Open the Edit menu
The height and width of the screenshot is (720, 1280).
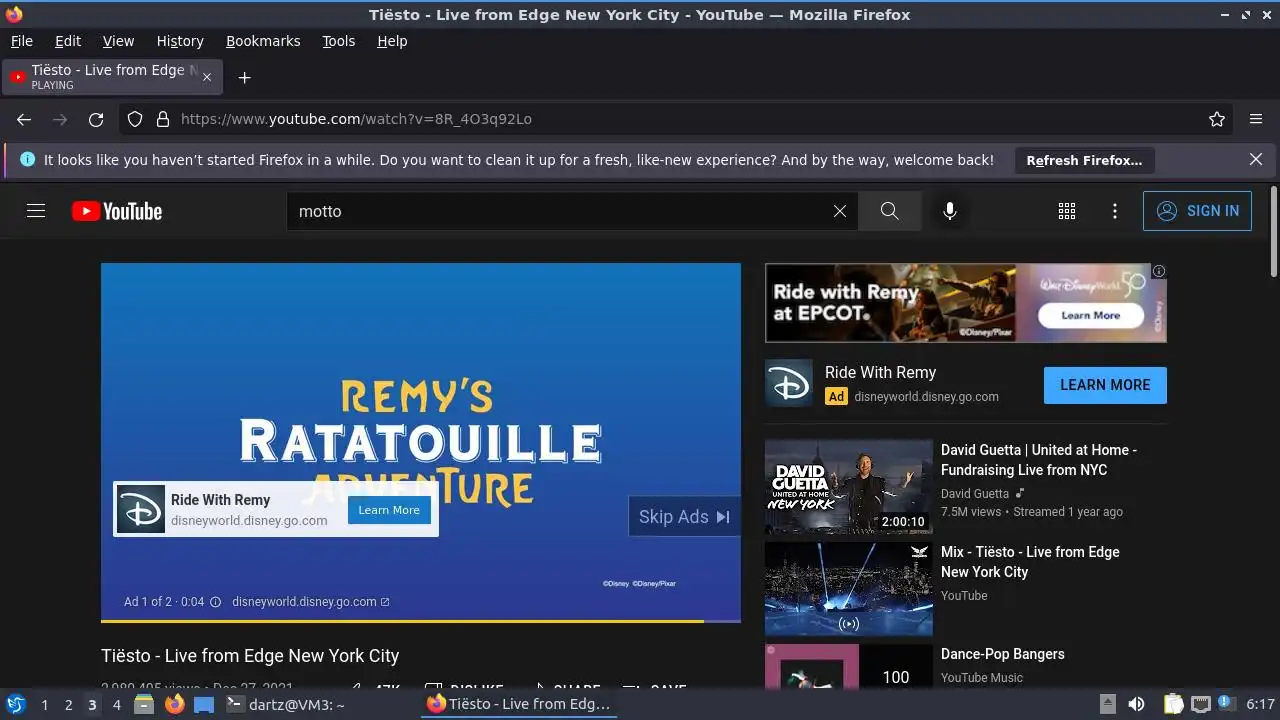pos(68,41)
